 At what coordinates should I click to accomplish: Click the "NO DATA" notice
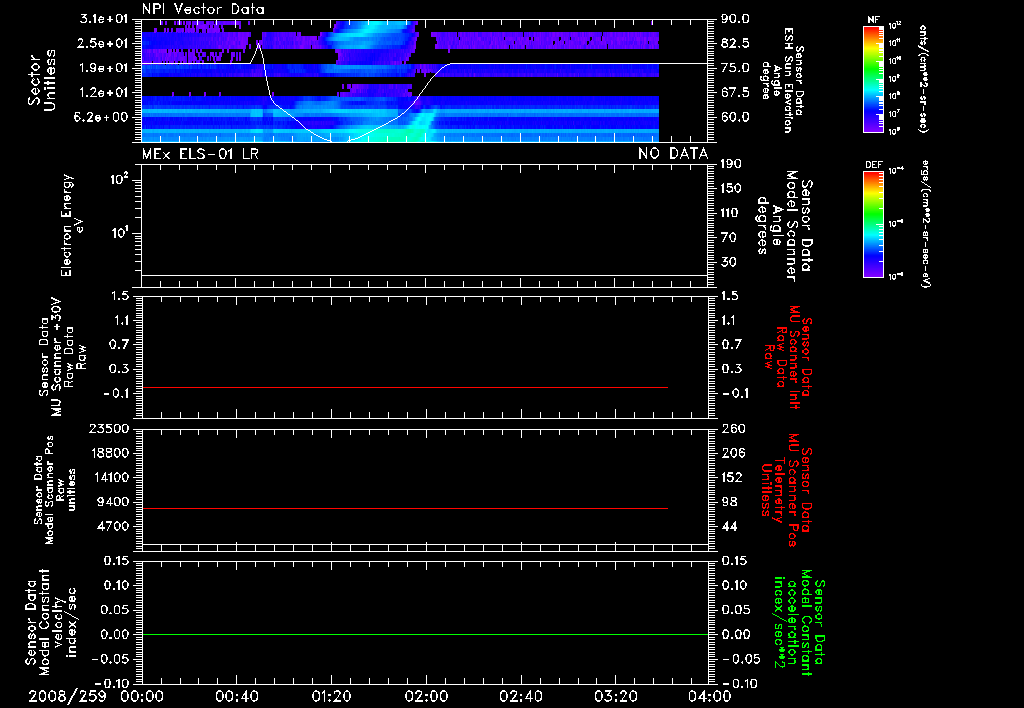click(x=673, y=154)
